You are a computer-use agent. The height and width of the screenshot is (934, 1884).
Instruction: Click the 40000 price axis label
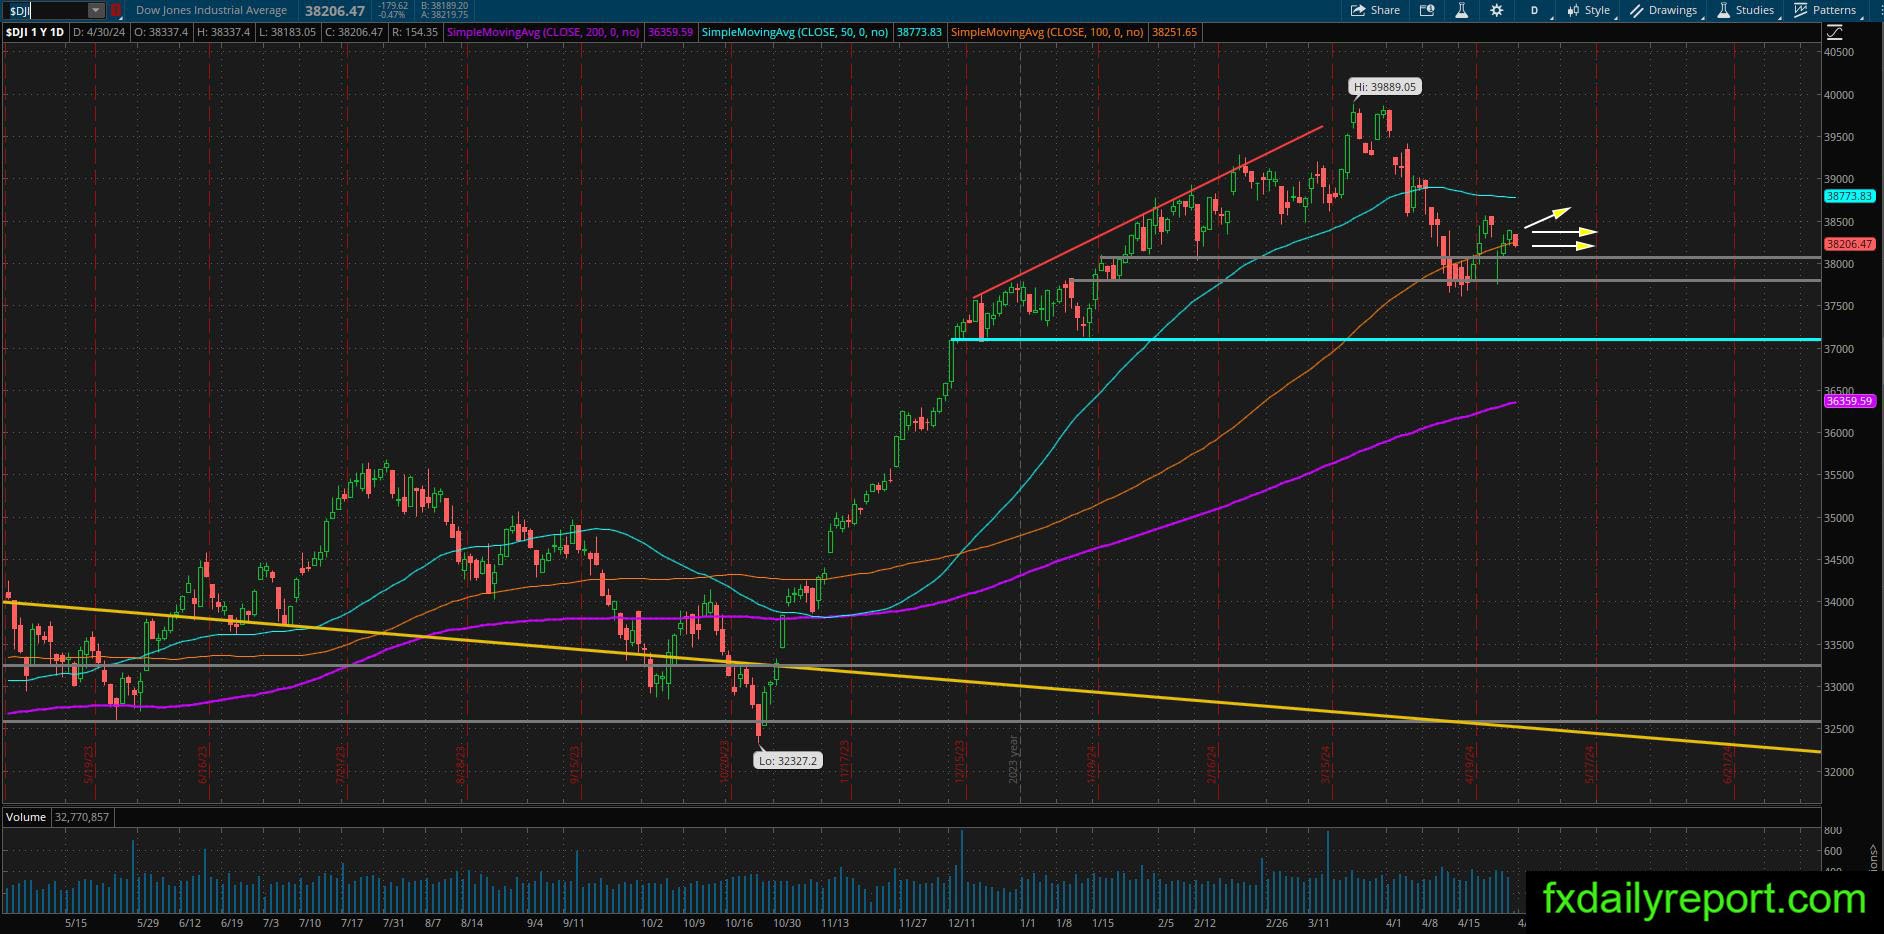(x=1839, y=95)
